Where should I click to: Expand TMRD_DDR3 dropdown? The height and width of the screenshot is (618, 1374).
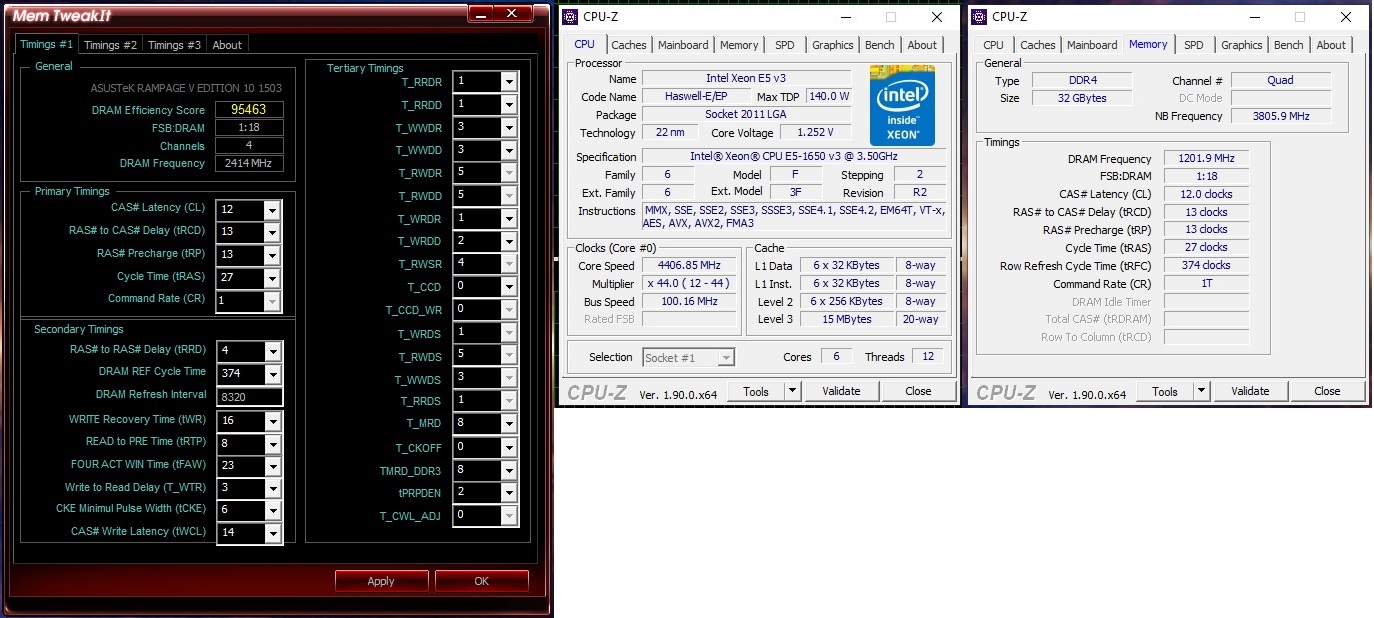point(509,470)
